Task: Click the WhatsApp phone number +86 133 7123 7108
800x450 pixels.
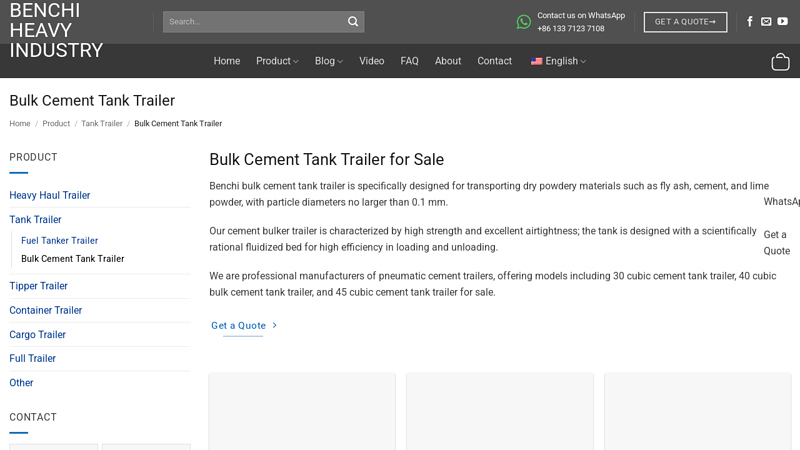Action: [570, 29]
